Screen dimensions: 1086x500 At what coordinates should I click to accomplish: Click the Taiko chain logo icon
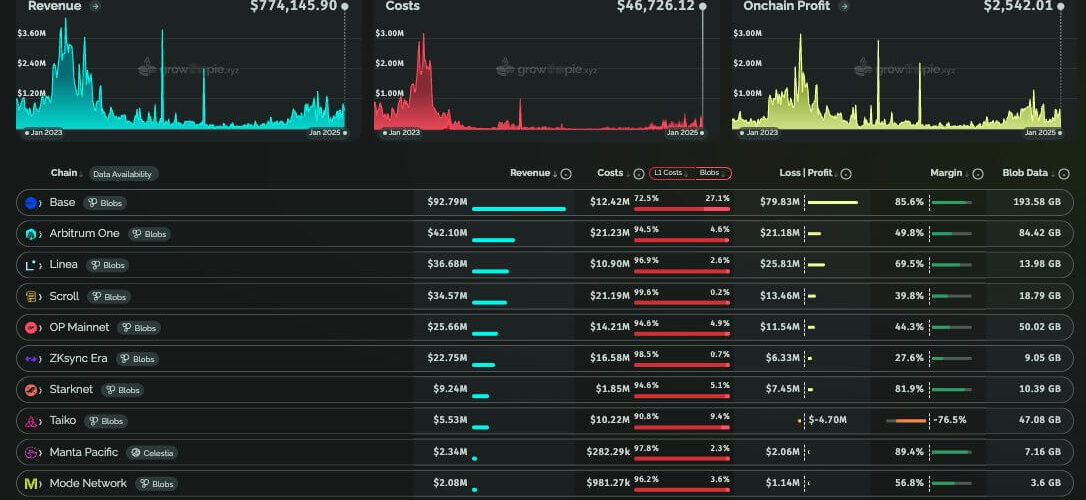point(31,421)
